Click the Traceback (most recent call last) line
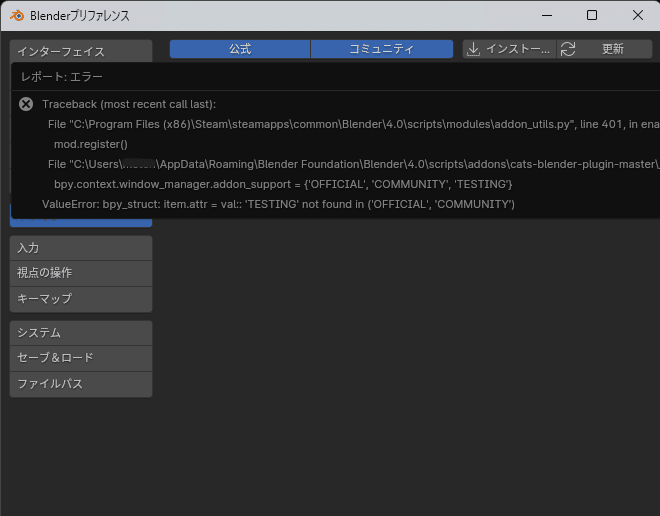This screenshot has height=516, width=660. point(129,104)
